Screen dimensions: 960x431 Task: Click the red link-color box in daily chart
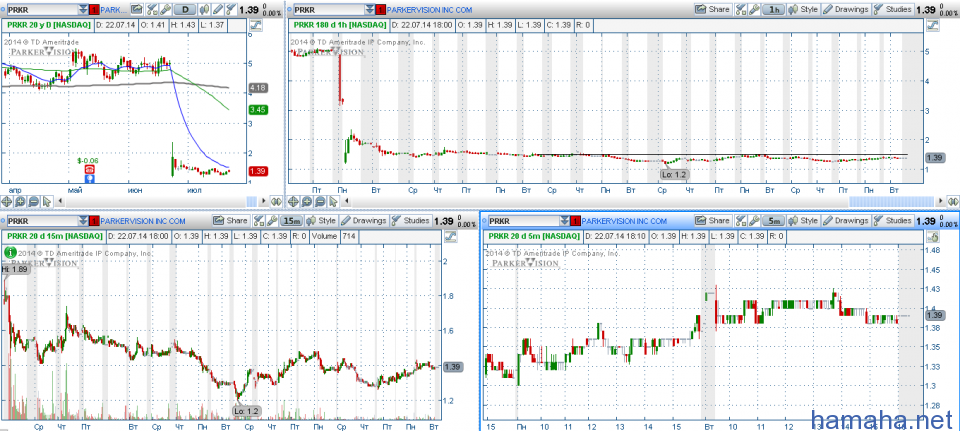(94, 10)
